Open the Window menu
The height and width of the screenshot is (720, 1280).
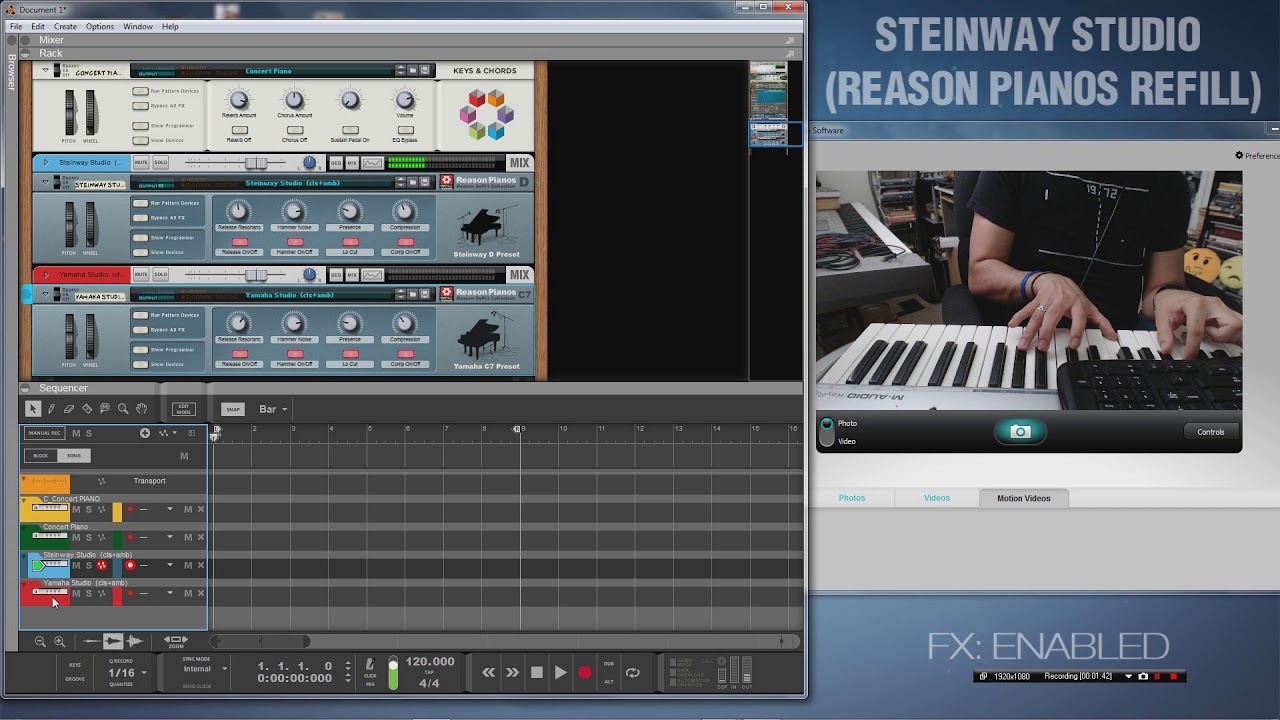point(138,26)
